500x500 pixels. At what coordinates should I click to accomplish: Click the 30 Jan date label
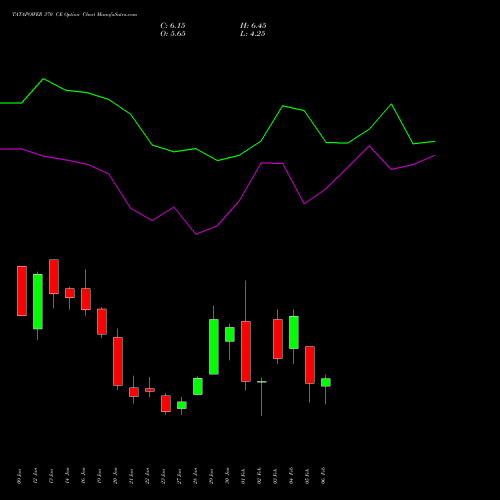tap(228, 476)
